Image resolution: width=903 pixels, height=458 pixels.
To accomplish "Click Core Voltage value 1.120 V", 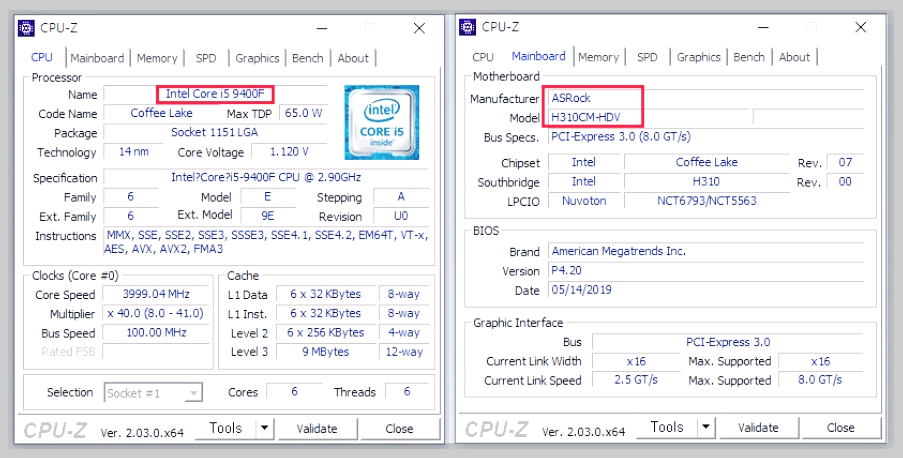I will click(x=289, y=152).
